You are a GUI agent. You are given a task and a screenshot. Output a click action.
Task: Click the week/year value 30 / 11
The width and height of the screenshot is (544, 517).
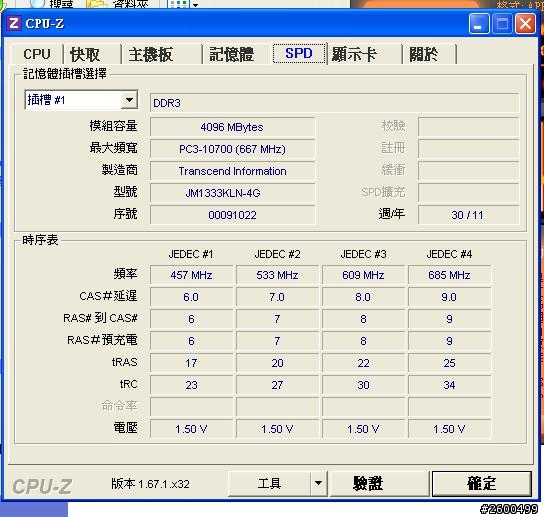coord(468,215)
